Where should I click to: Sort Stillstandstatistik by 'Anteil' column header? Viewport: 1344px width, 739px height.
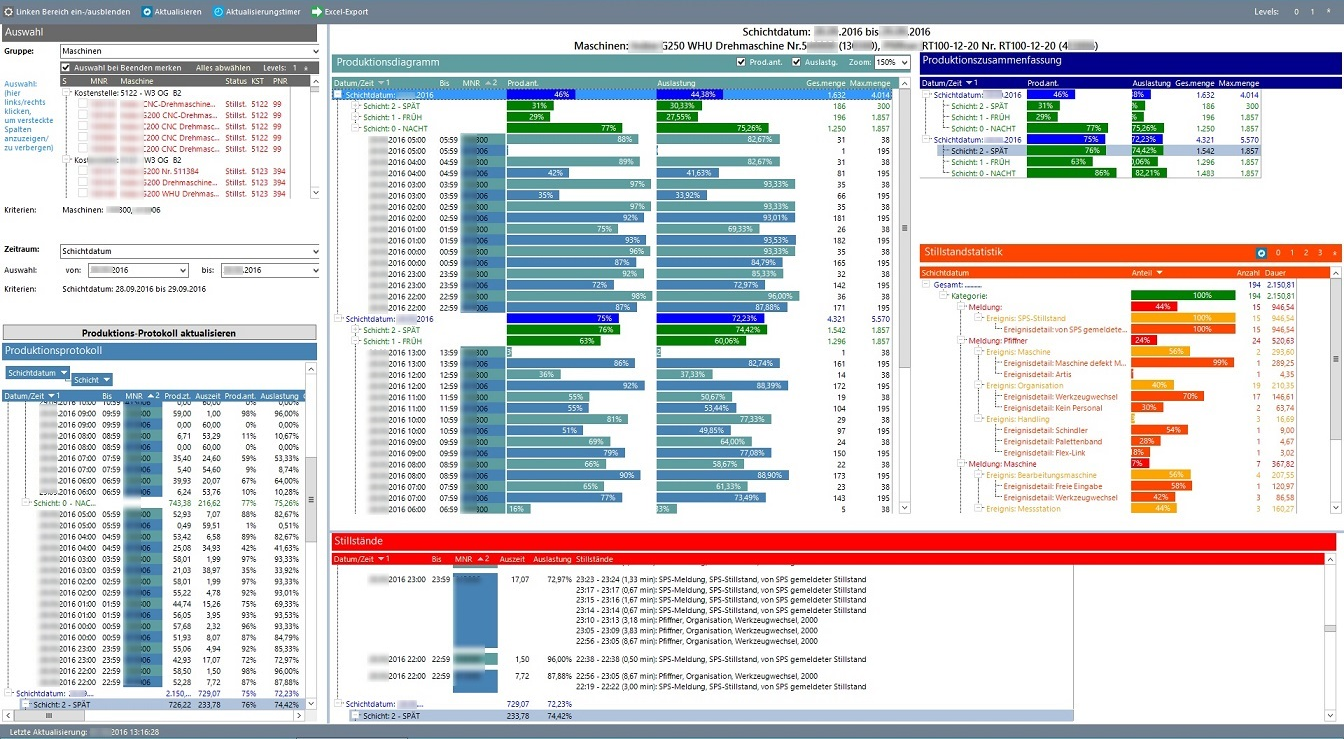[1147, 273]
